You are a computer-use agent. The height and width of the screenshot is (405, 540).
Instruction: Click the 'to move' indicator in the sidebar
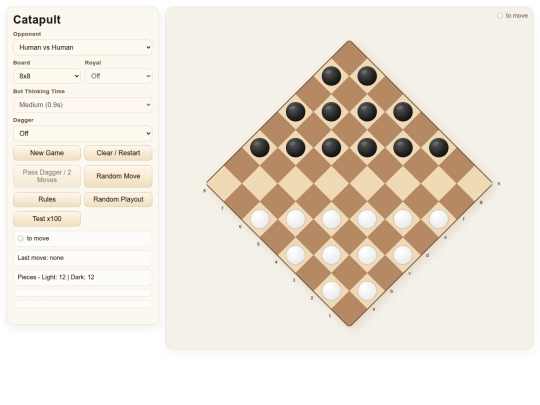[34, 238]
